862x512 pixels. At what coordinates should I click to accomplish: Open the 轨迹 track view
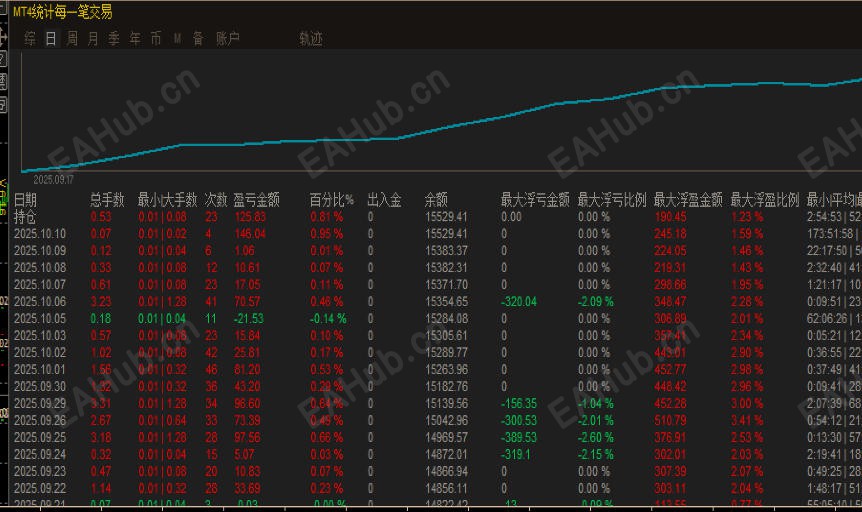311,38
